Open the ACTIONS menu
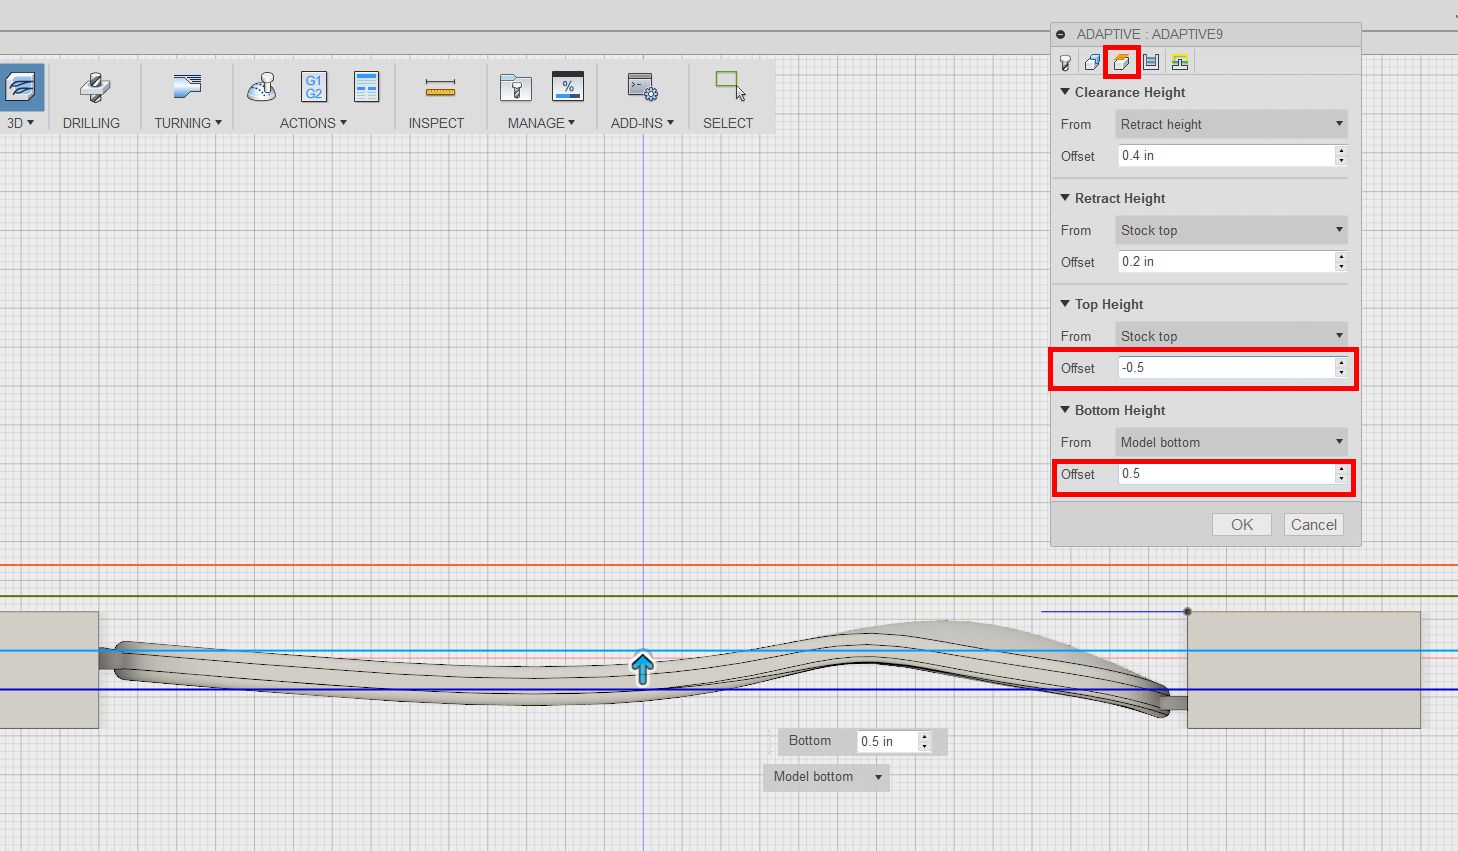The image size is (1458, 851). tap(313, 123)
